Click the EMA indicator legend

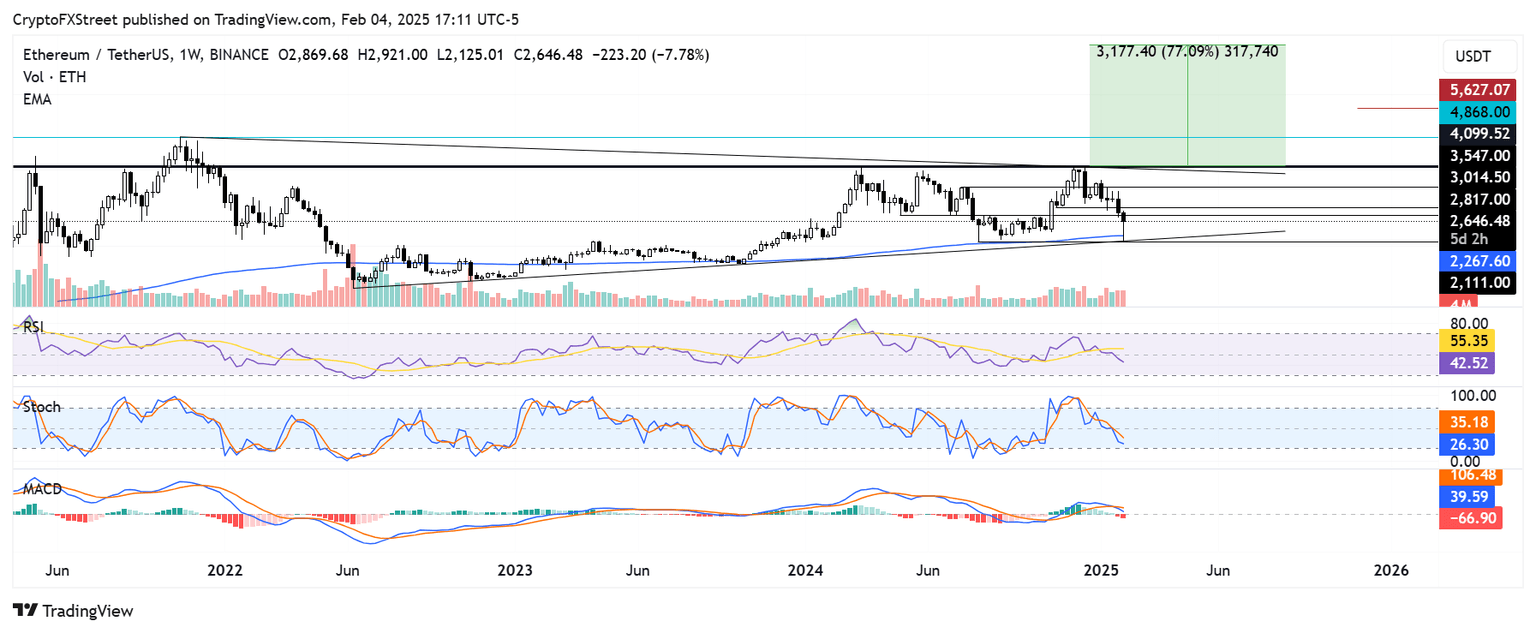pos(35,100)
